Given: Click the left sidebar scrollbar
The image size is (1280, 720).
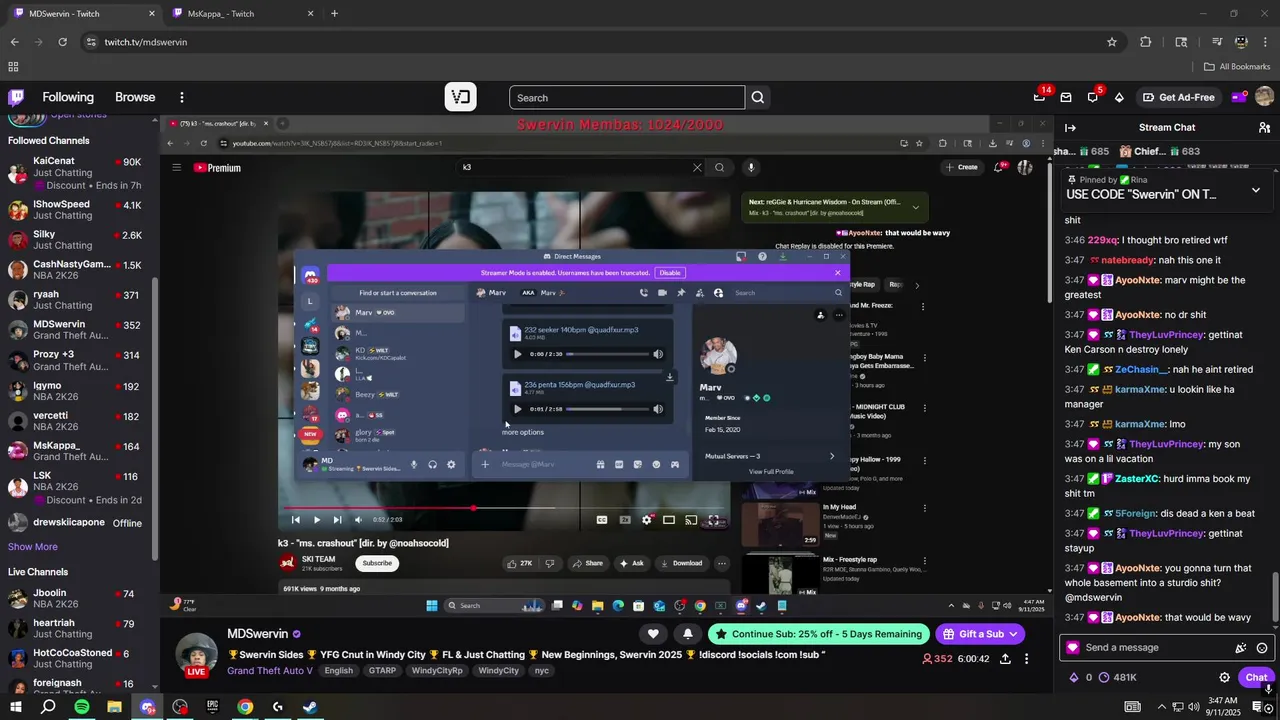Looking at the screenshot, I should pyautogui.click(x=155, y=420).
